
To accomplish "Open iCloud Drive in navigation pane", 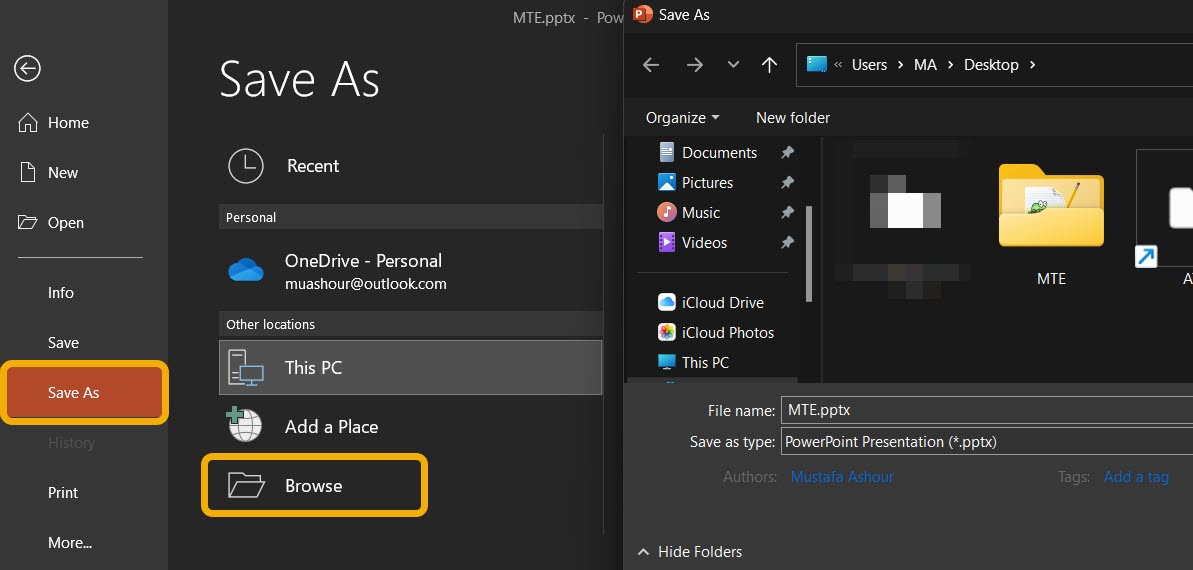I will [x=722, y=303].
